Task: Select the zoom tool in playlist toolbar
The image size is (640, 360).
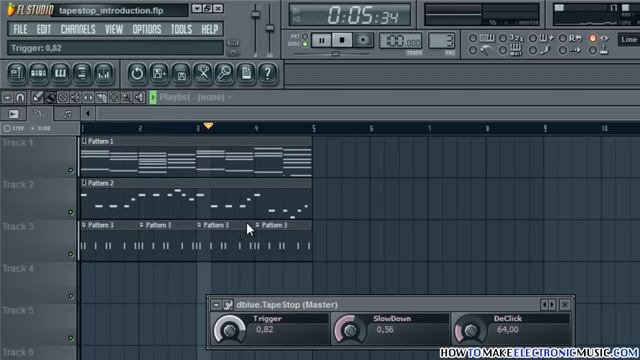Action: 126,98
